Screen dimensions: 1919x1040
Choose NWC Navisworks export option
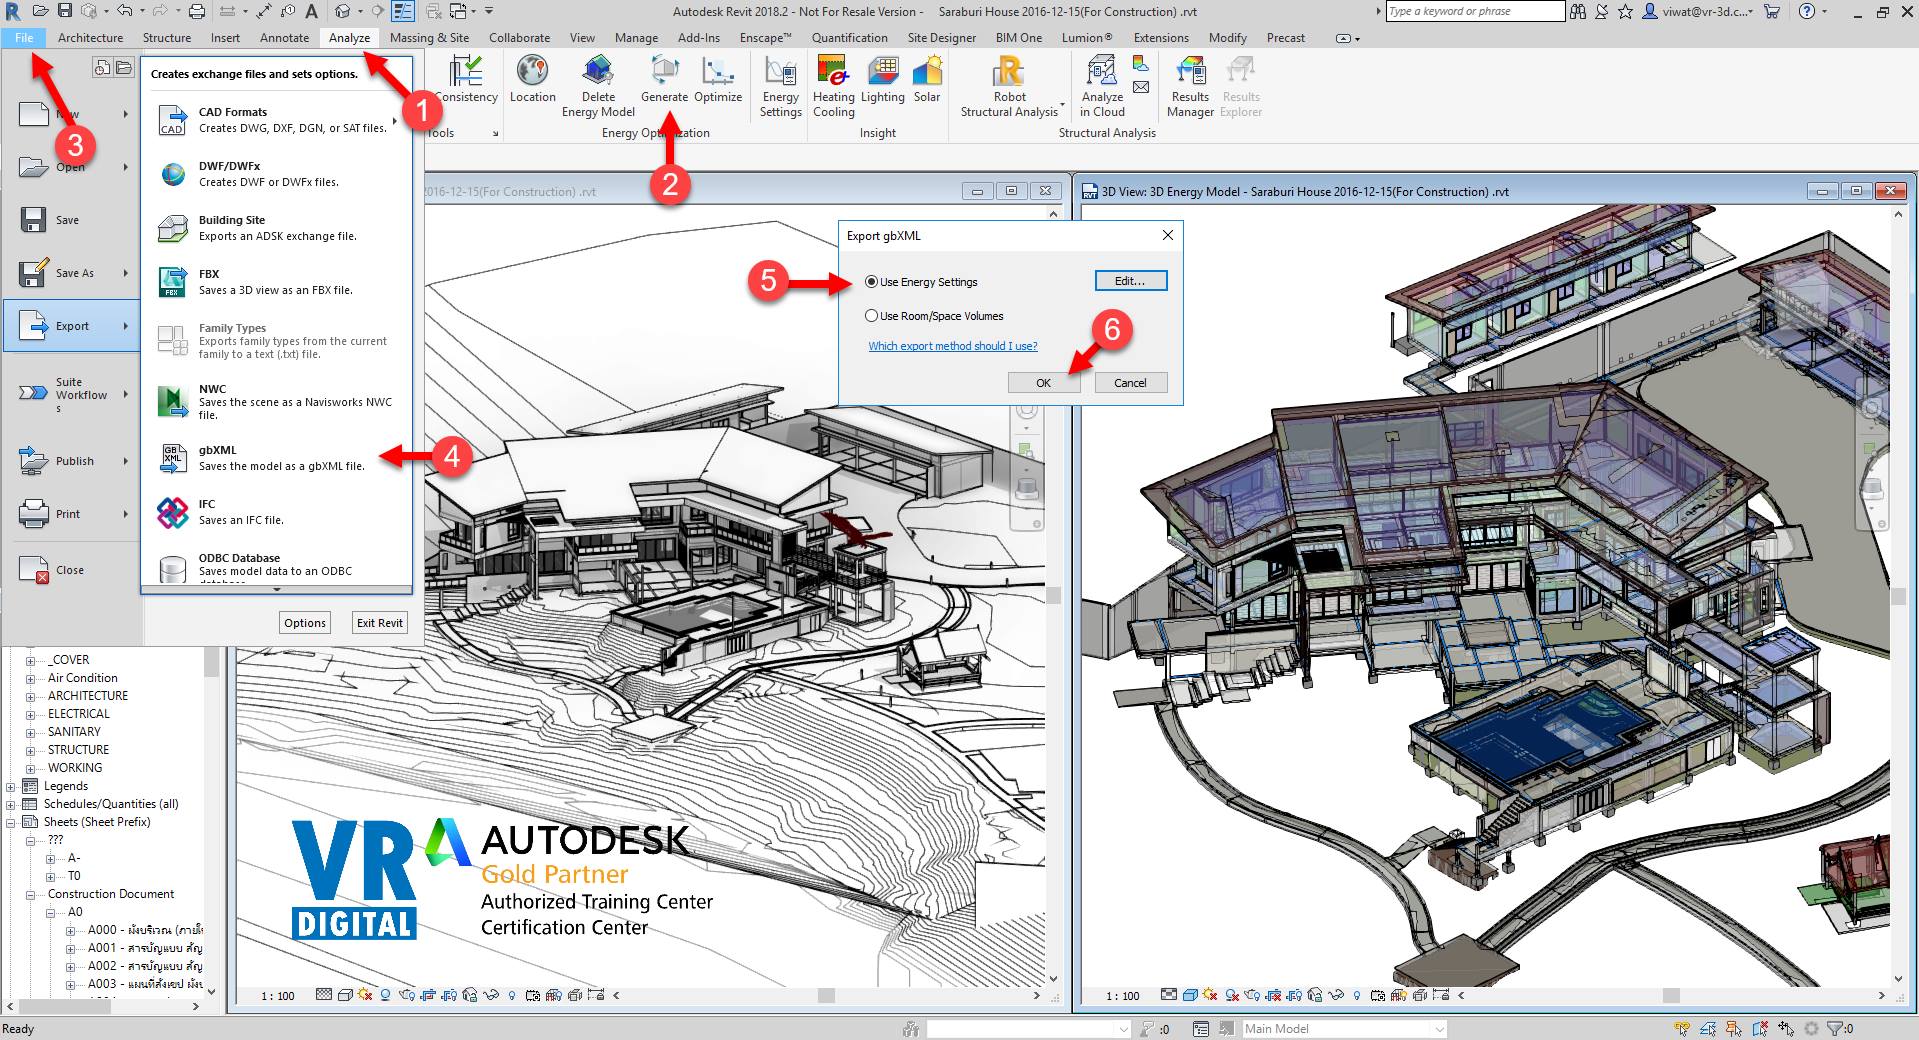point(276,401)
